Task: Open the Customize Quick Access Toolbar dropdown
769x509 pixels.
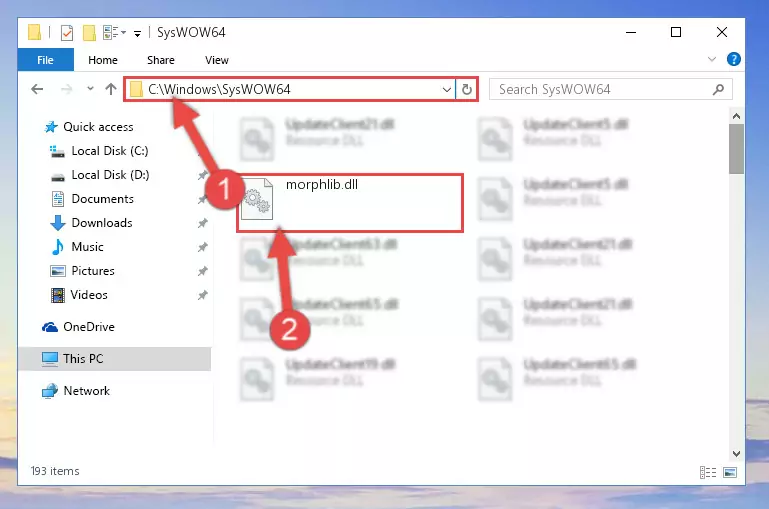Action: coord(137,33)
